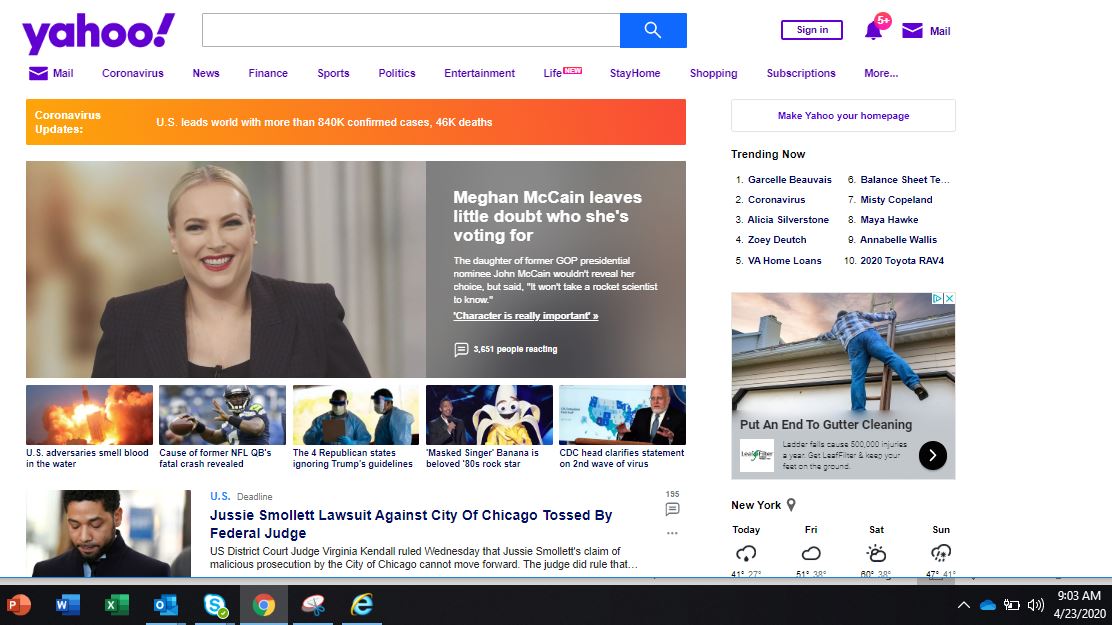Open the 'Masked Singer' Banana thumbnail story
Viewport: 1112px width, 625px height.
point(489,415)
